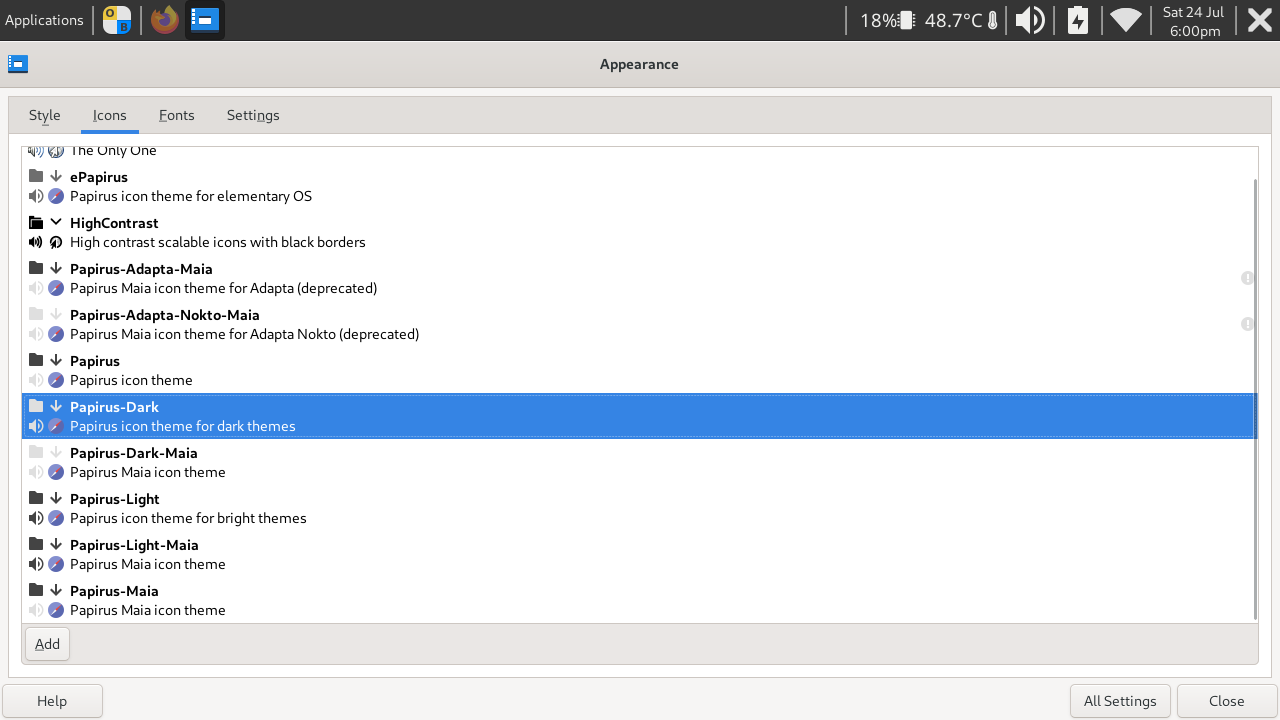This screenshot has width=1280, height=720.
Task: Select the Papirus-Dark theme name
Action: coord(114,407)
